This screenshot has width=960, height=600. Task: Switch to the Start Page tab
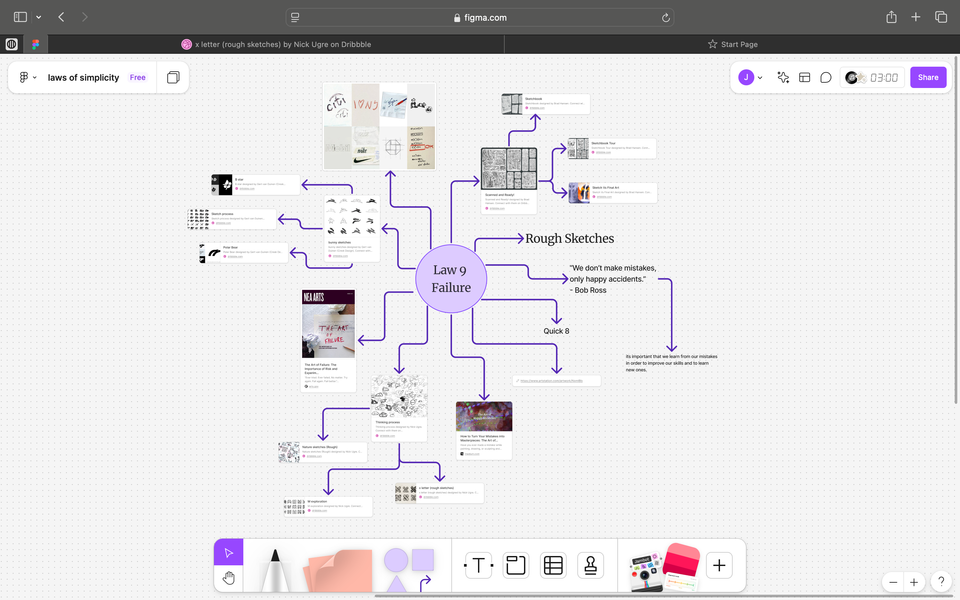[732, 44]
